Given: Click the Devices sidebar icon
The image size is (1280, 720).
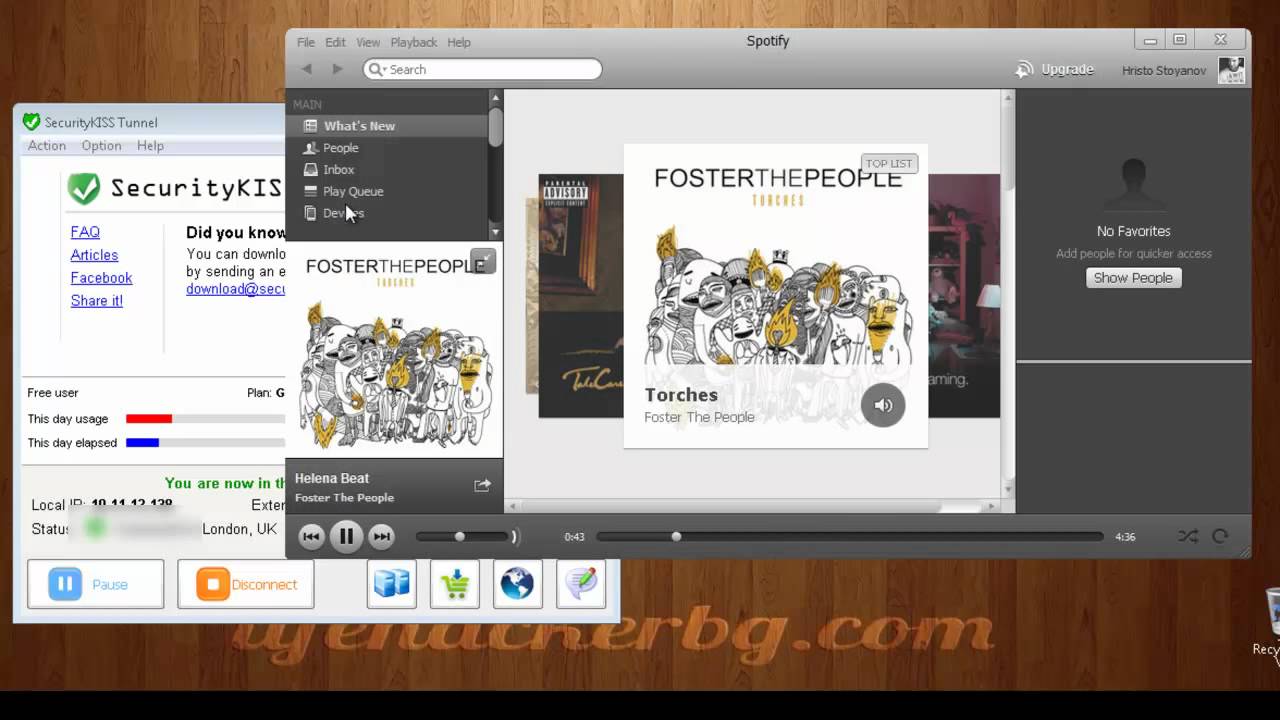Looking at the screenshot, I should click(x=310, y=213).
